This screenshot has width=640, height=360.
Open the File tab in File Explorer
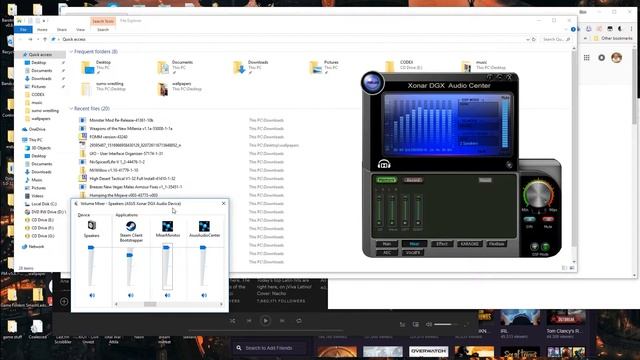23,29
